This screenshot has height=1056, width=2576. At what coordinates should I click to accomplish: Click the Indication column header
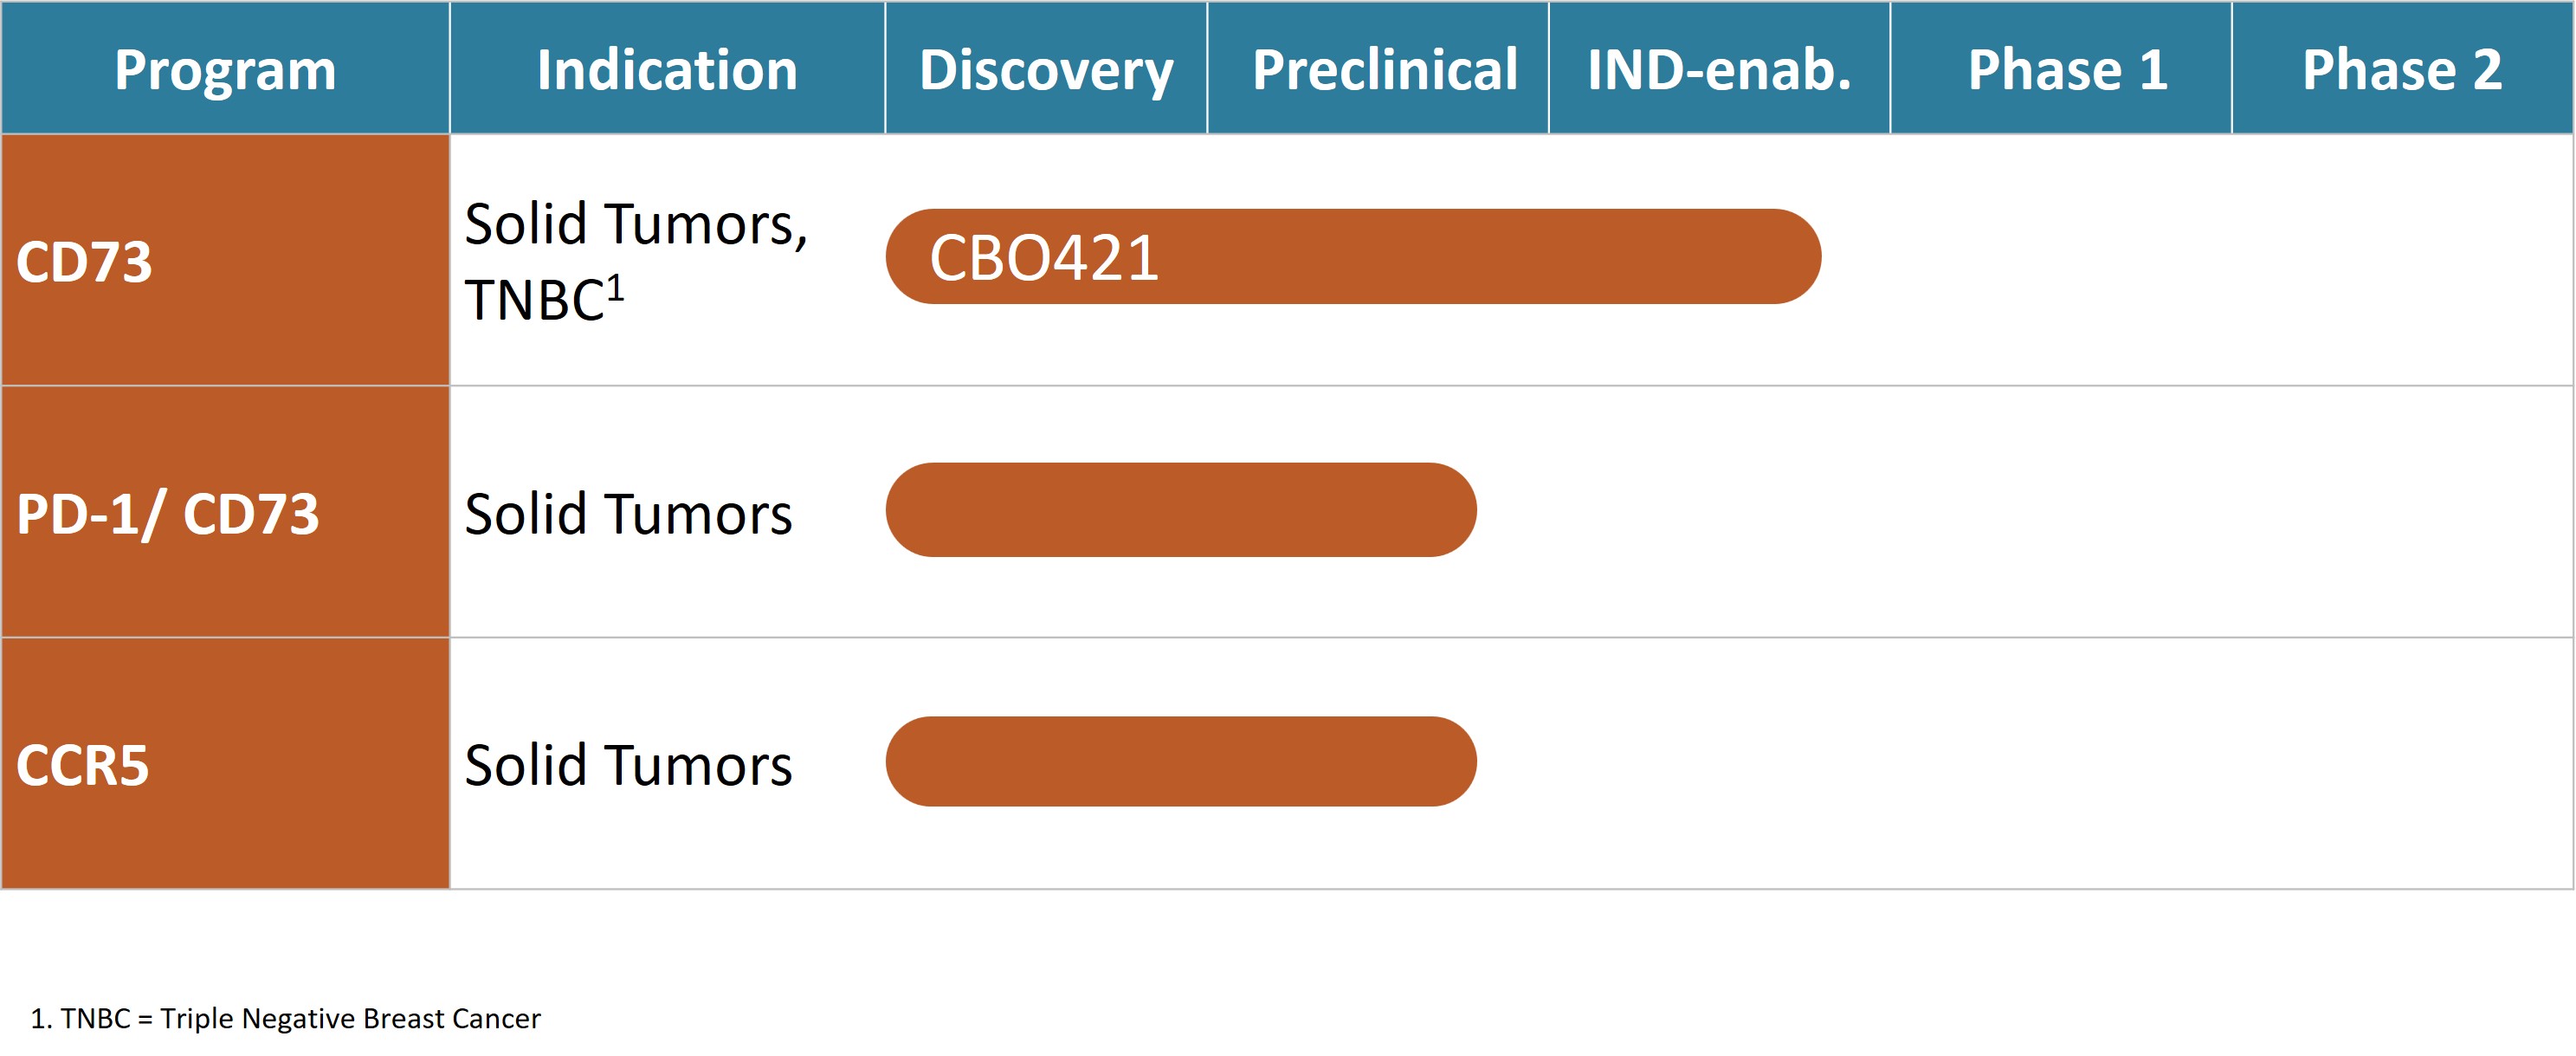[x=667, y=70]
